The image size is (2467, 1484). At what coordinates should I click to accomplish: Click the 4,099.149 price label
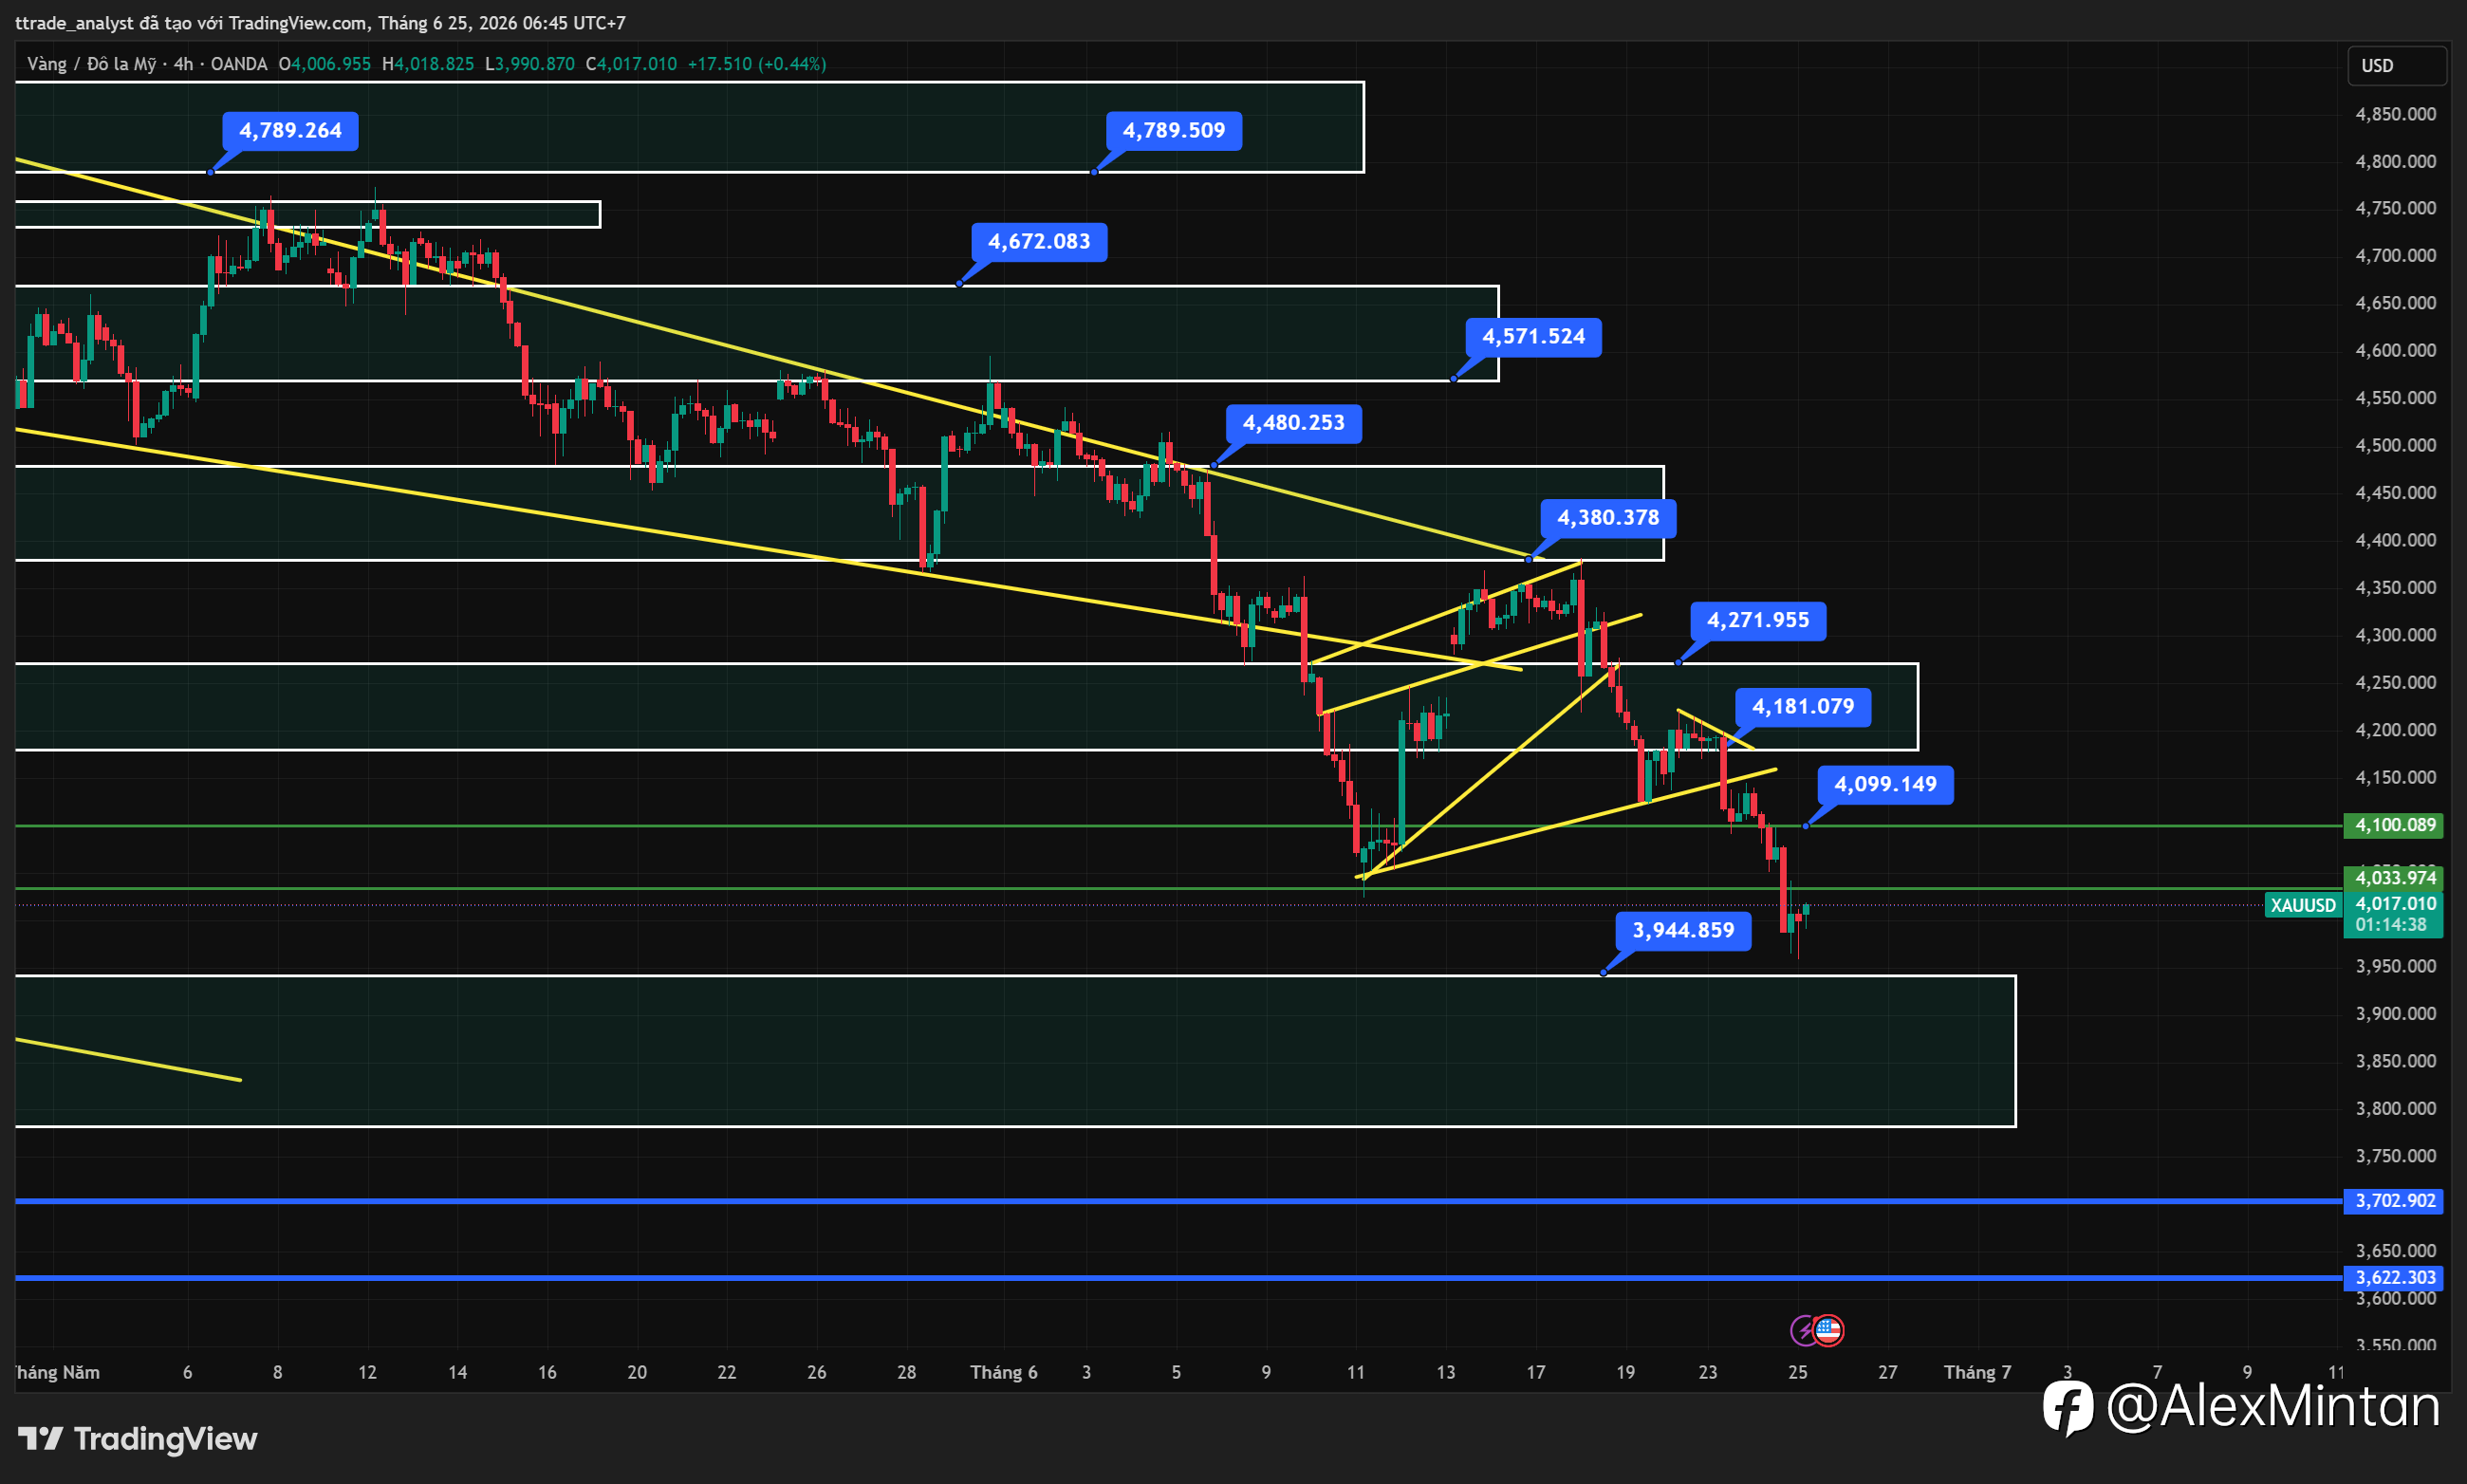point(1885,785)
